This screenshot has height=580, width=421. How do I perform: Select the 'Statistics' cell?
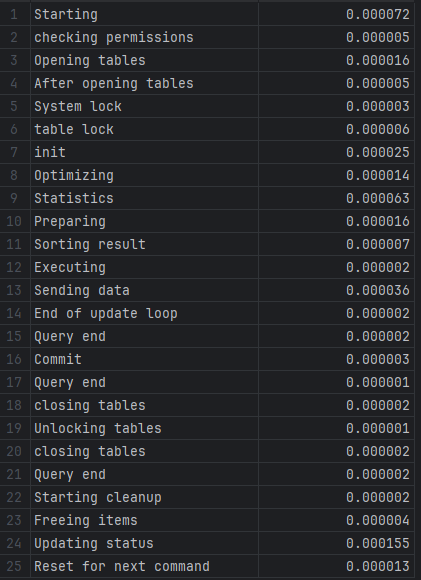pyautogui.click(x=144, y=198)
